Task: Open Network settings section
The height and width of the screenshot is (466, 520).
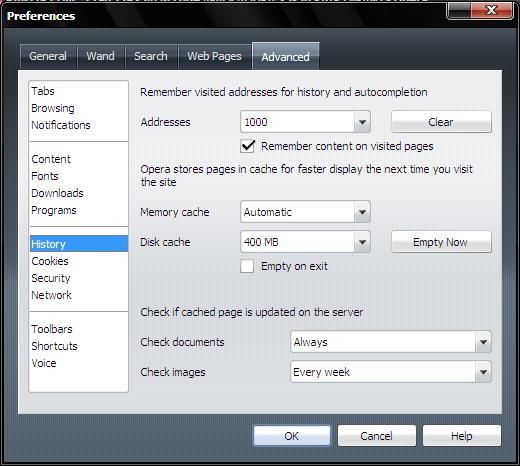Action: (79, 295)
